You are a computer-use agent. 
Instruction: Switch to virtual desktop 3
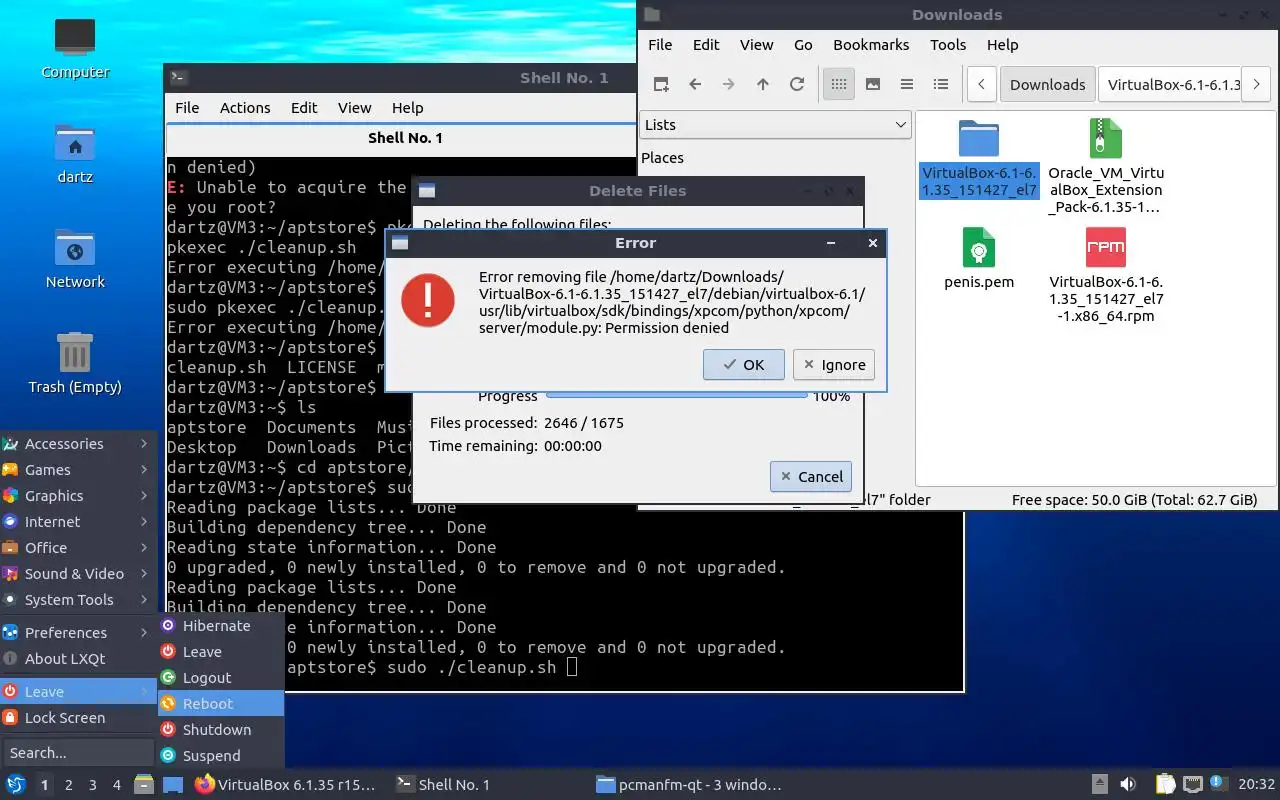point(92,785)
